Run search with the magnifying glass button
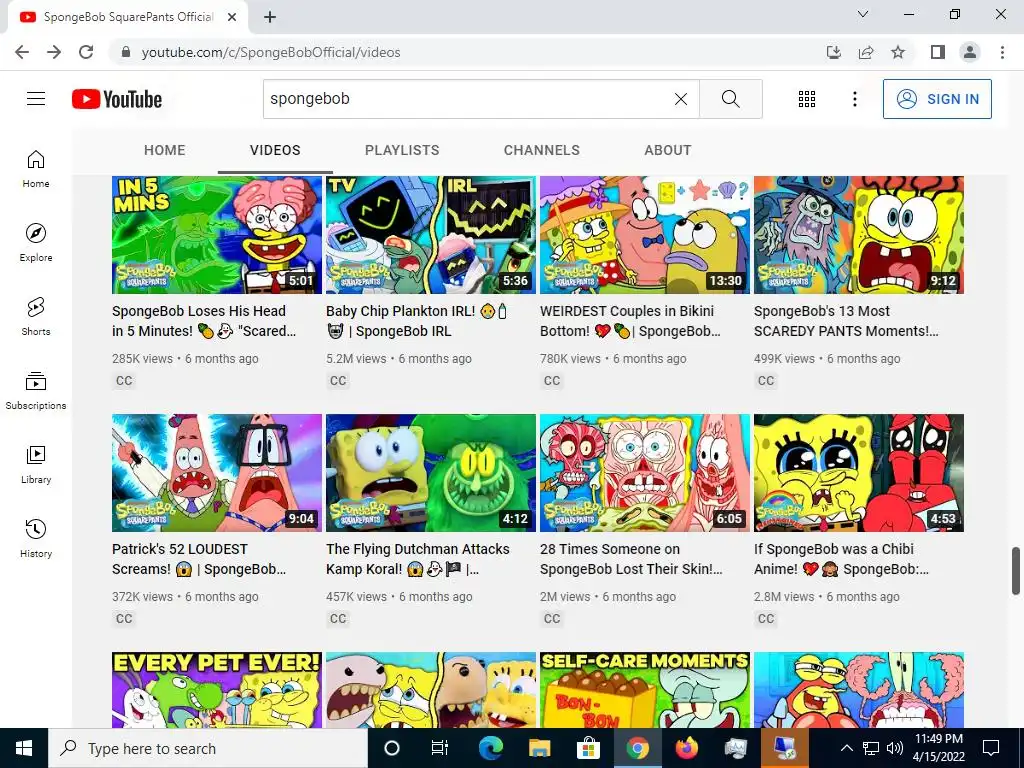The width and height of the screenshot is (1024, 768). click(x=730, y=99)
